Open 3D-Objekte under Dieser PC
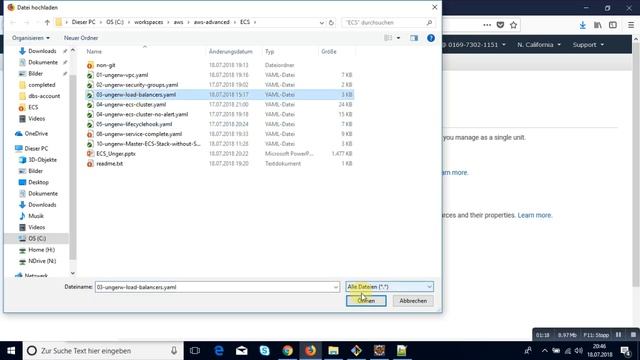The height and width of the screenshot is (360, 640). pyautogui.click(x=42, y=160)
